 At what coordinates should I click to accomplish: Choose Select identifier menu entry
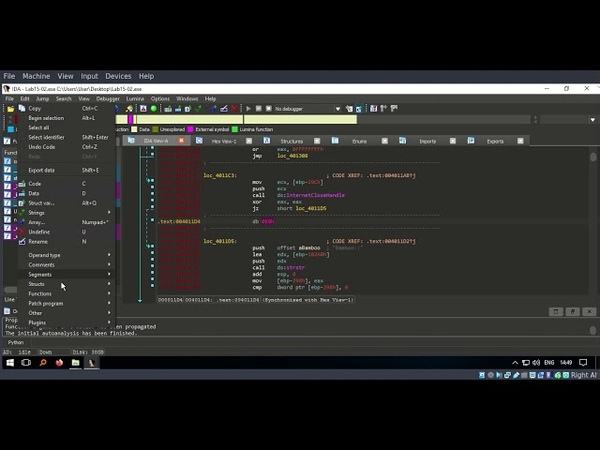[x=67, y=137]
